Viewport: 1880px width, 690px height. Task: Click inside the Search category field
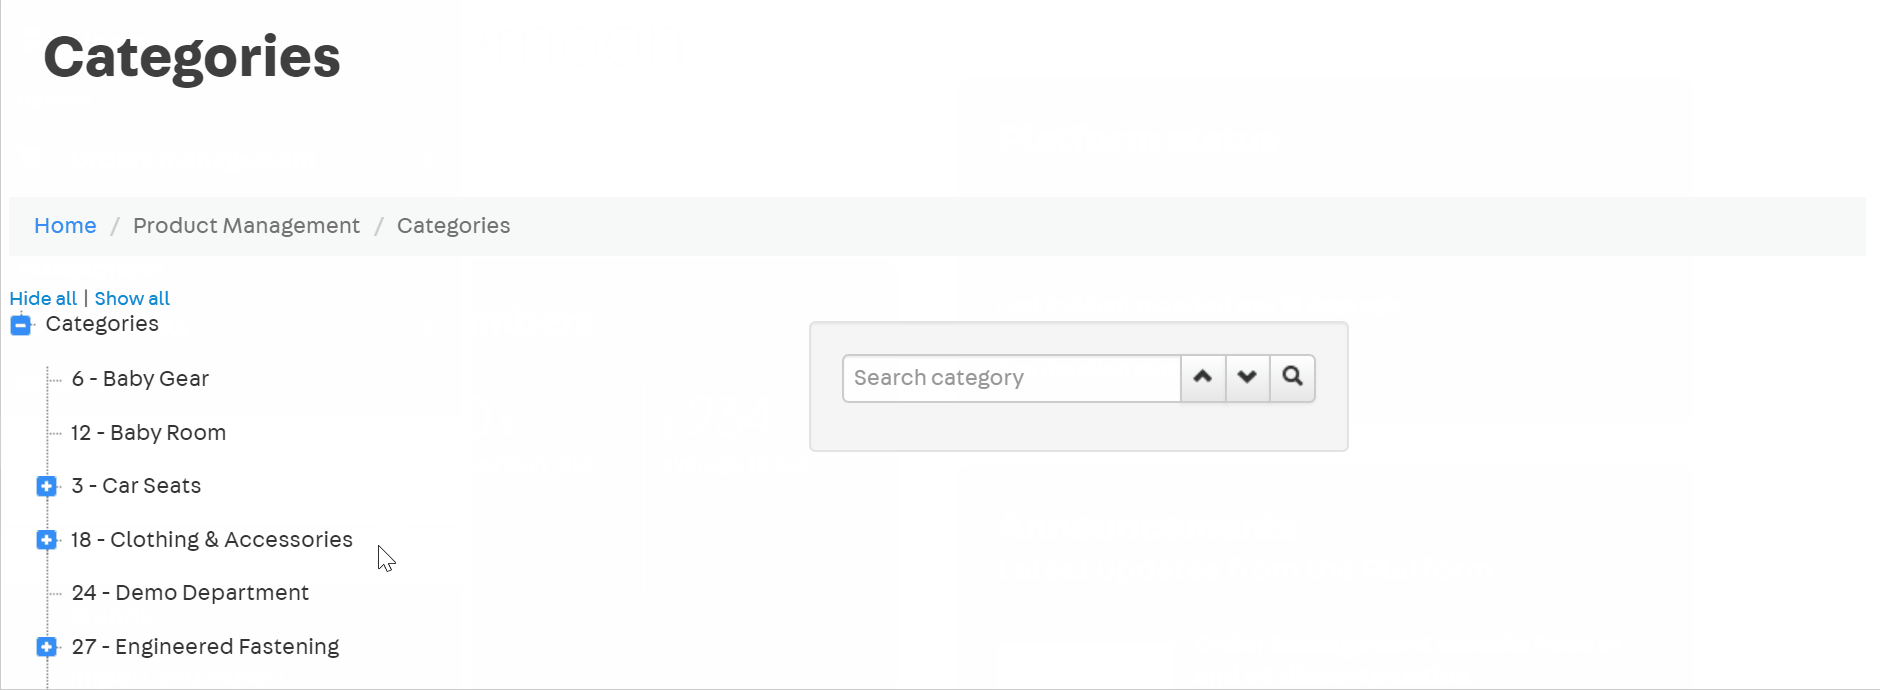click(1010, 378)
